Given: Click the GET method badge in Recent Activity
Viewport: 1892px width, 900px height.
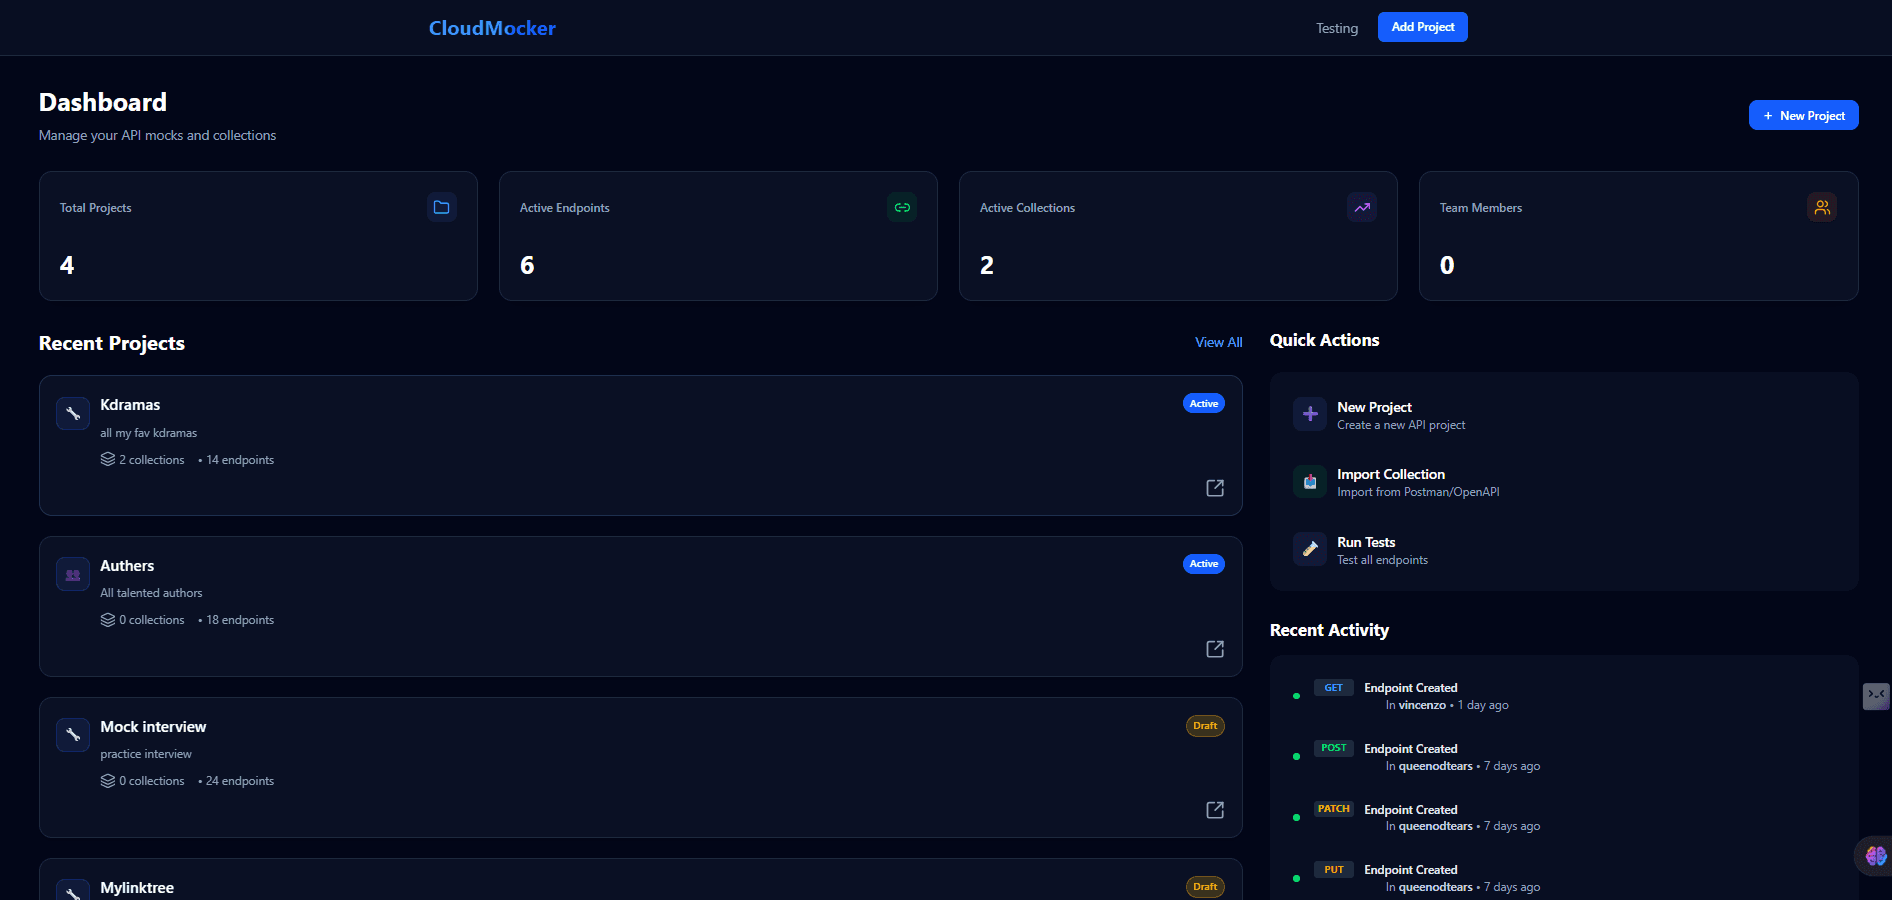Looking at the screenshot, I should coord(1333,687).
